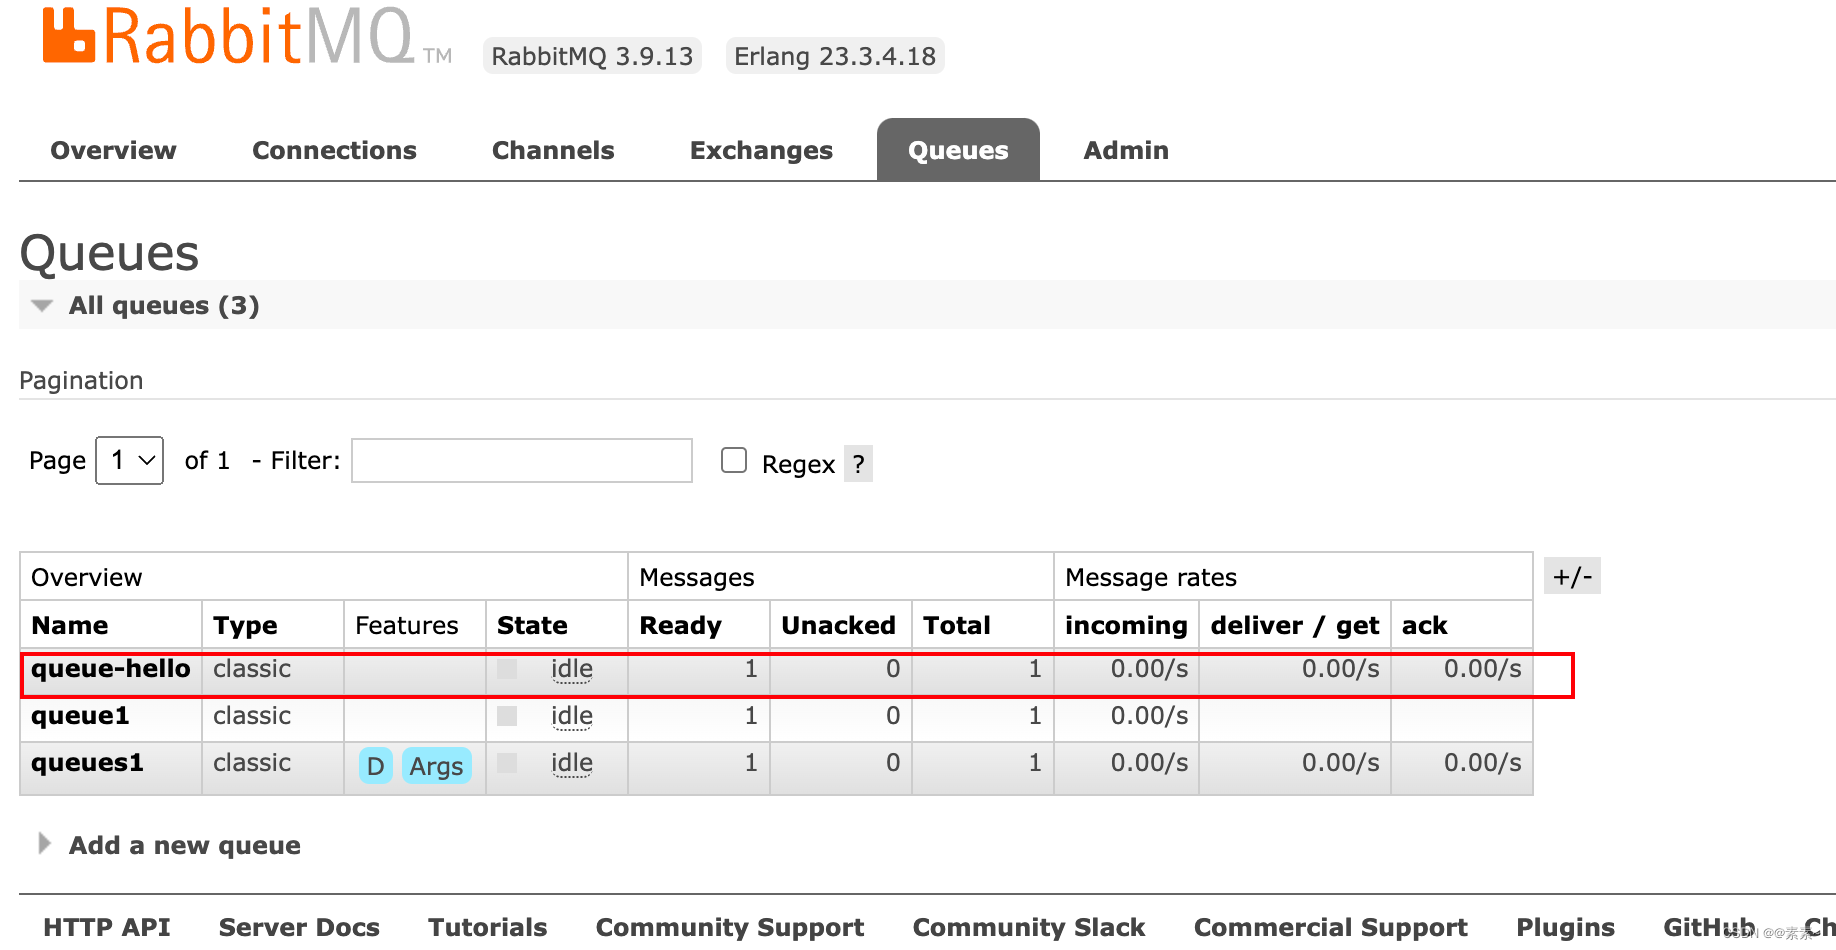Sort the table by Type column
The width and height of the screenshot is (1836, 950).
[245, 626]
